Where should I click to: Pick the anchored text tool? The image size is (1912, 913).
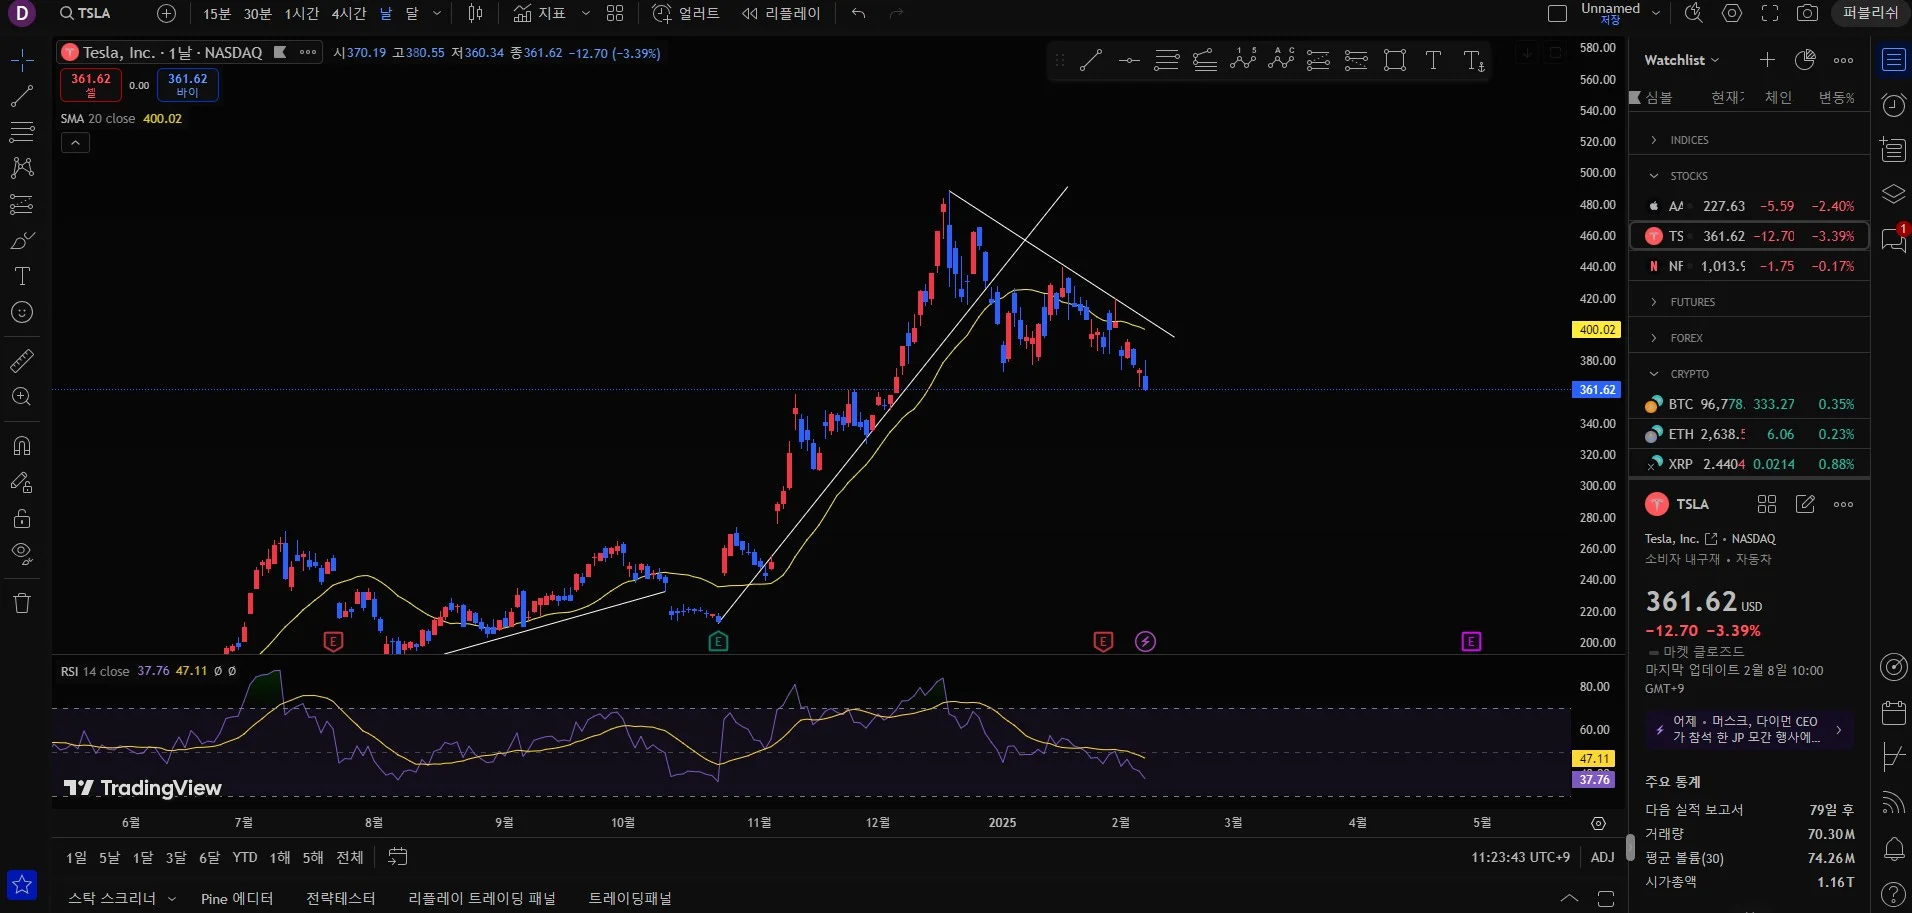click(1474, 61)
